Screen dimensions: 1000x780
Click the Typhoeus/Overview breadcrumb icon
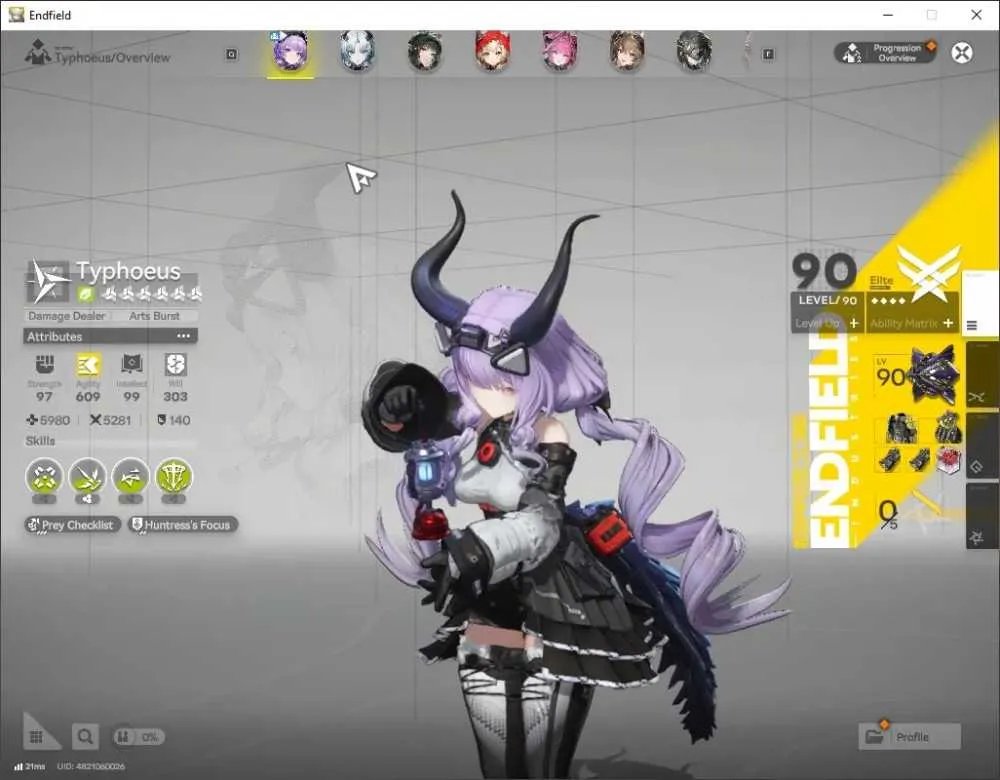point(38,52)
